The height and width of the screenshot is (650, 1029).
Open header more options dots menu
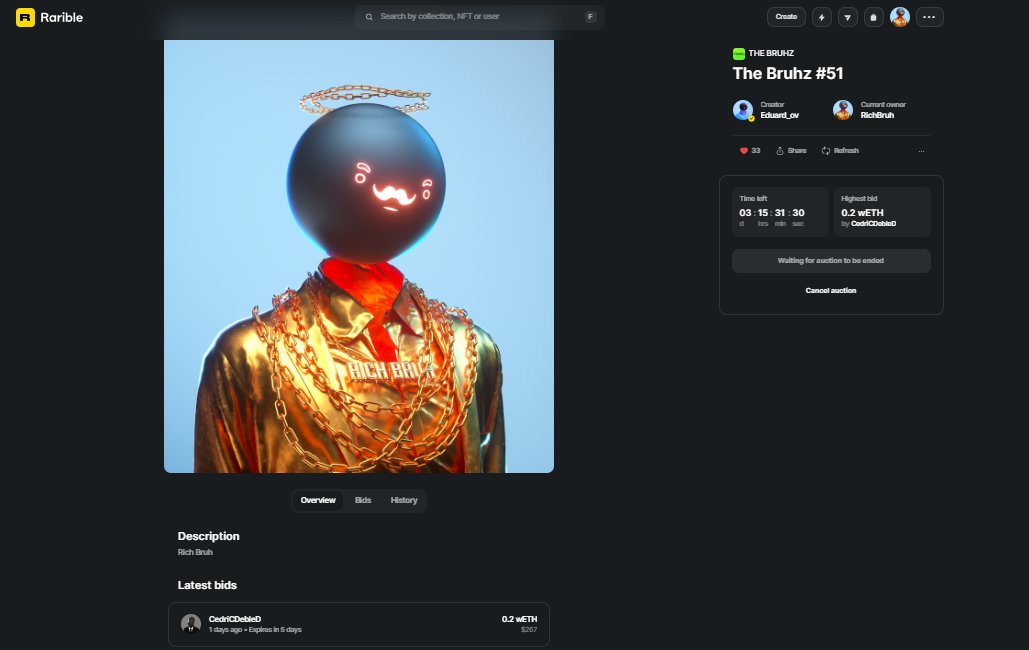tap(929, 17)
